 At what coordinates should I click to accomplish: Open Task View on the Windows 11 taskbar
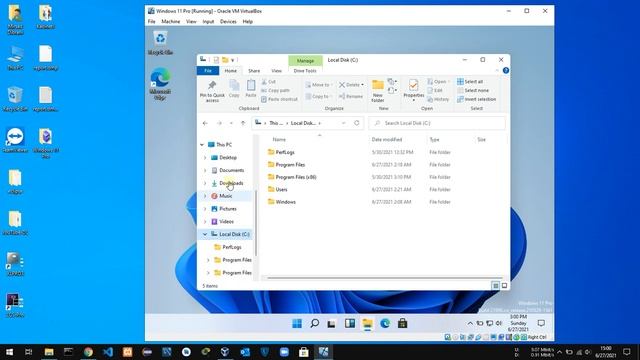[x=332, y=324]
